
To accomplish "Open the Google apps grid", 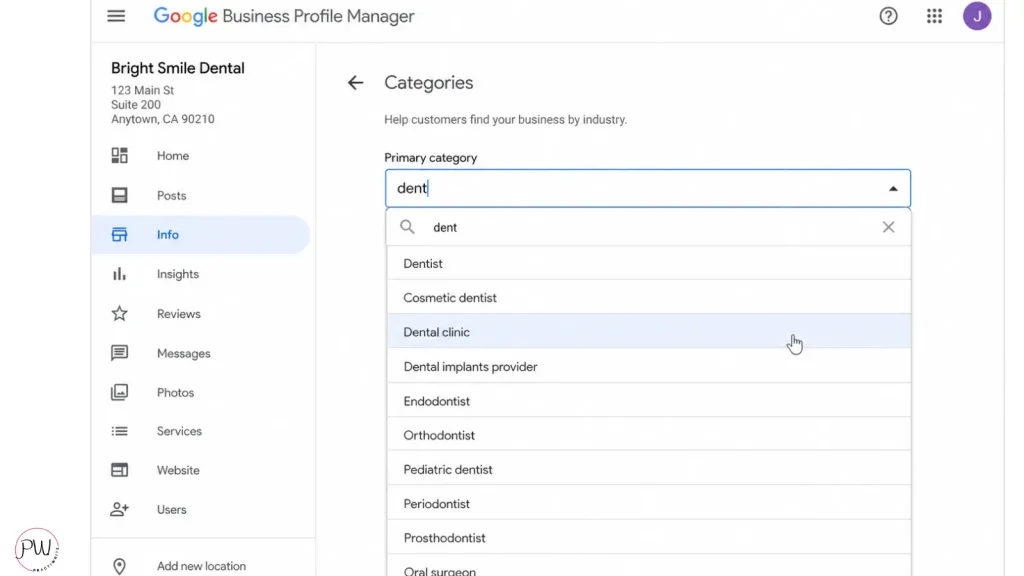I will coord(934,16).
